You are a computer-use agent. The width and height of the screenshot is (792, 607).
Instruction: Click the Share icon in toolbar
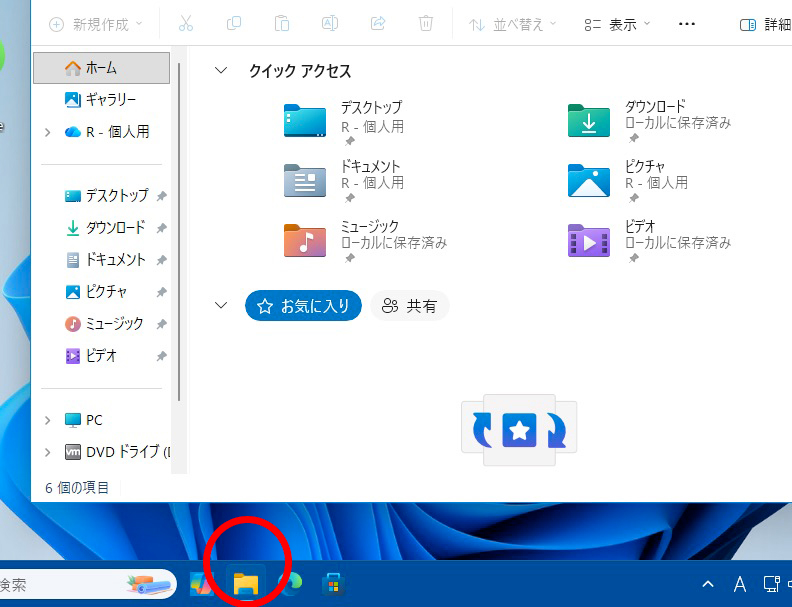point(378,24)
